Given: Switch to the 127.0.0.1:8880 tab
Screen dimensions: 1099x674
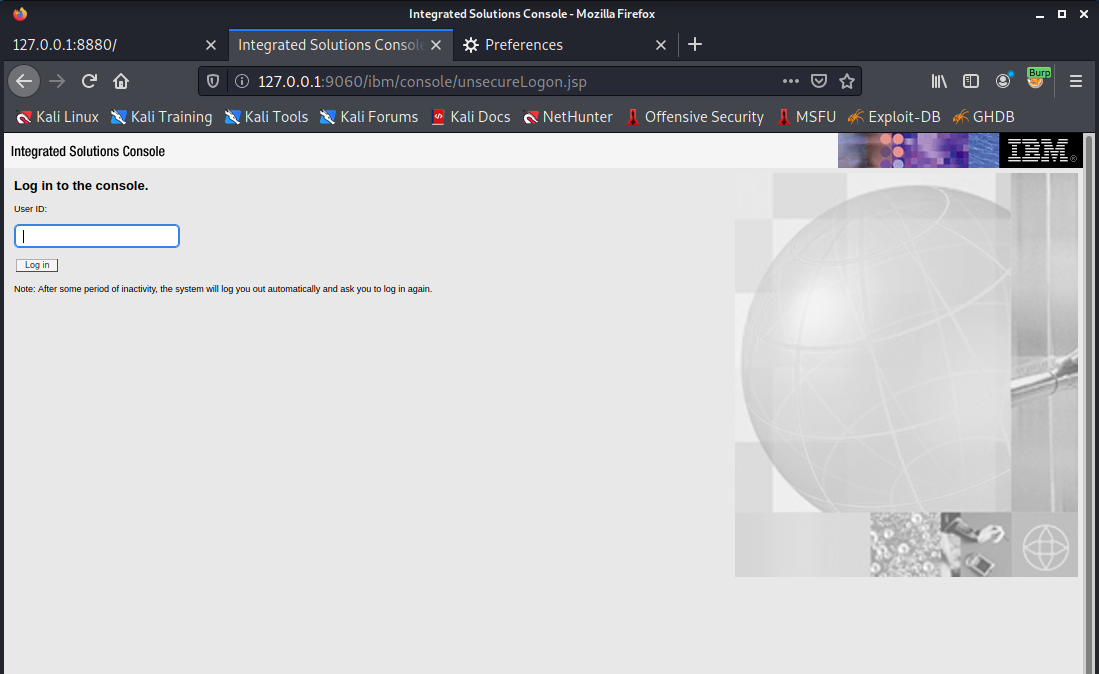Looking at the screenshot, I should point(100,45).
